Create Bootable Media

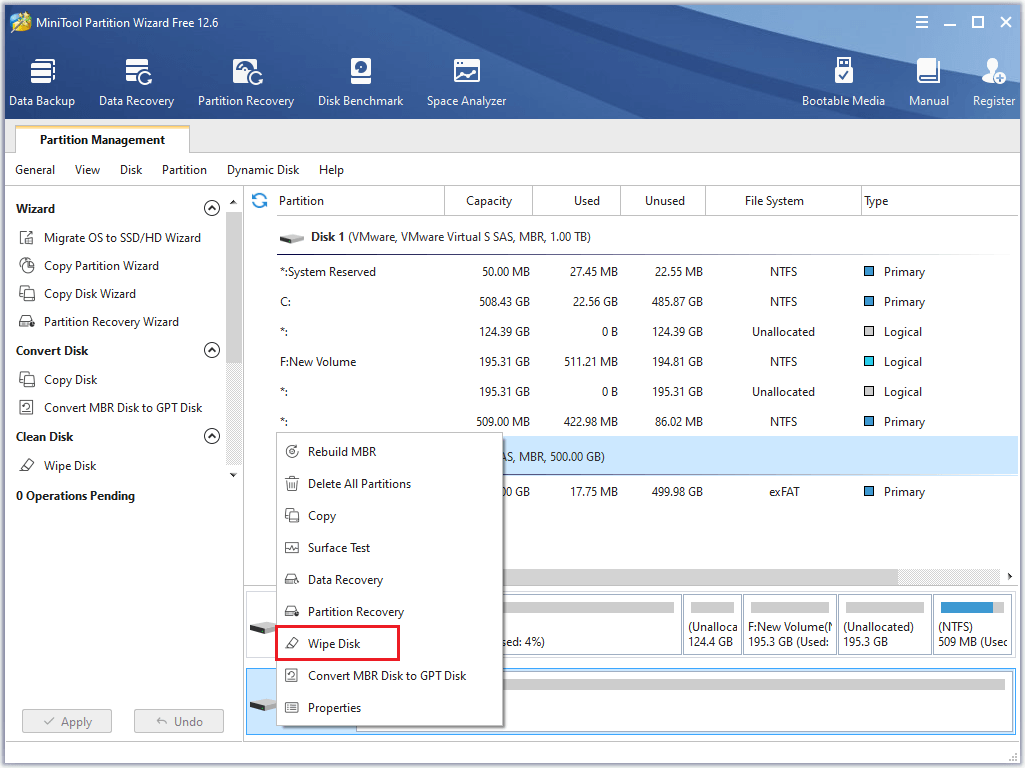[843, 82]
